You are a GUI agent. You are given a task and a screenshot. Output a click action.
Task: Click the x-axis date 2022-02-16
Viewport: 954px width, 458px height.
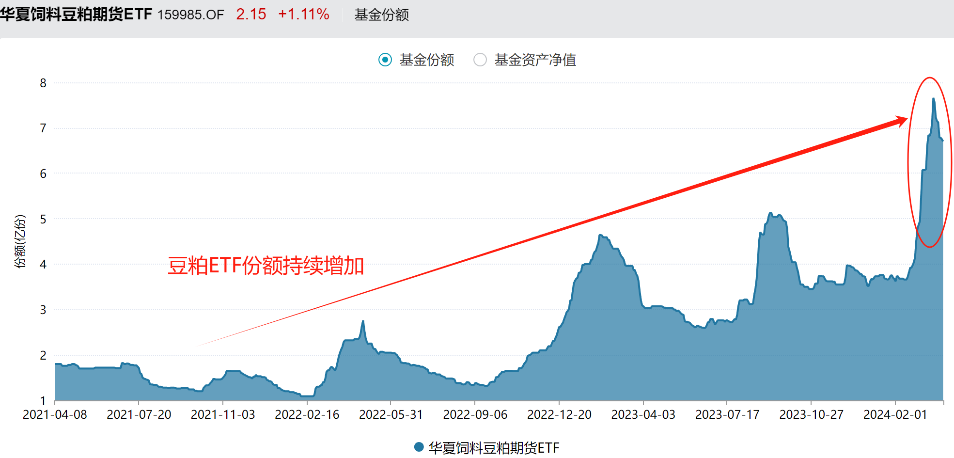307,414
